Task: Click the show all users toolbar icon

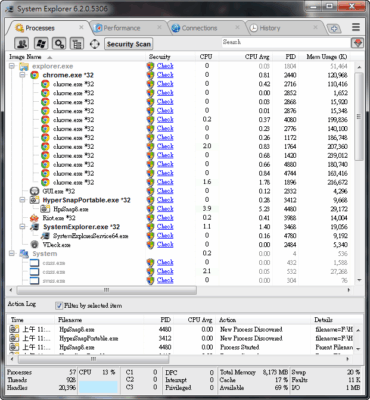Action: click(21, 44)
